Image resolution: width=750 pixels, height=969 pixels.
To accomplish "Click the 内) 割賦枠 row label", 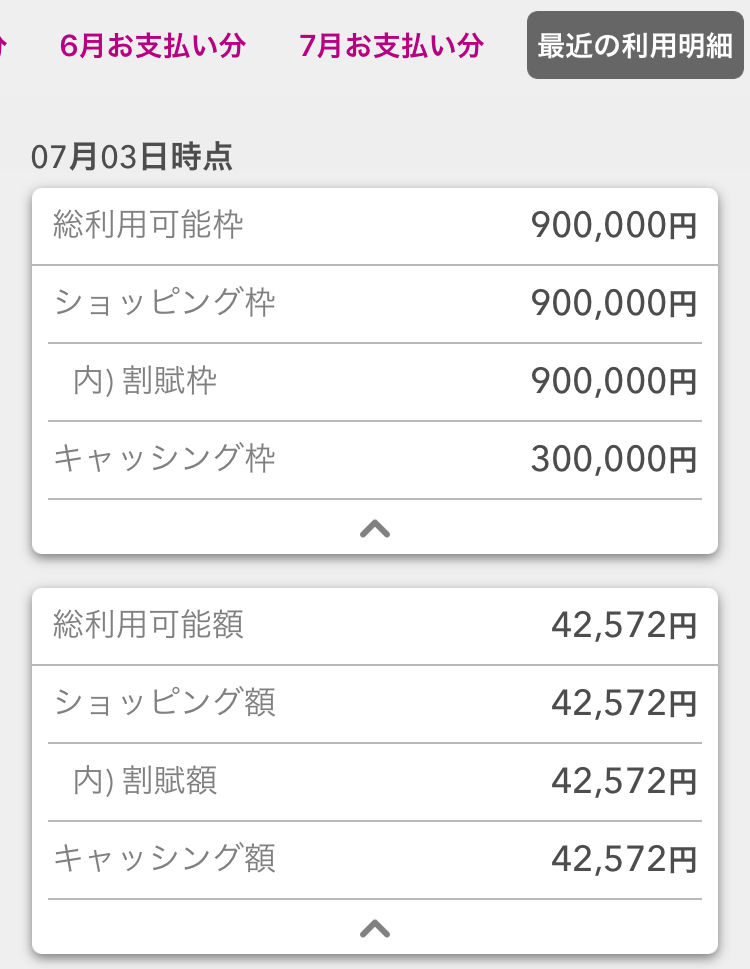I will click(145, 381).
